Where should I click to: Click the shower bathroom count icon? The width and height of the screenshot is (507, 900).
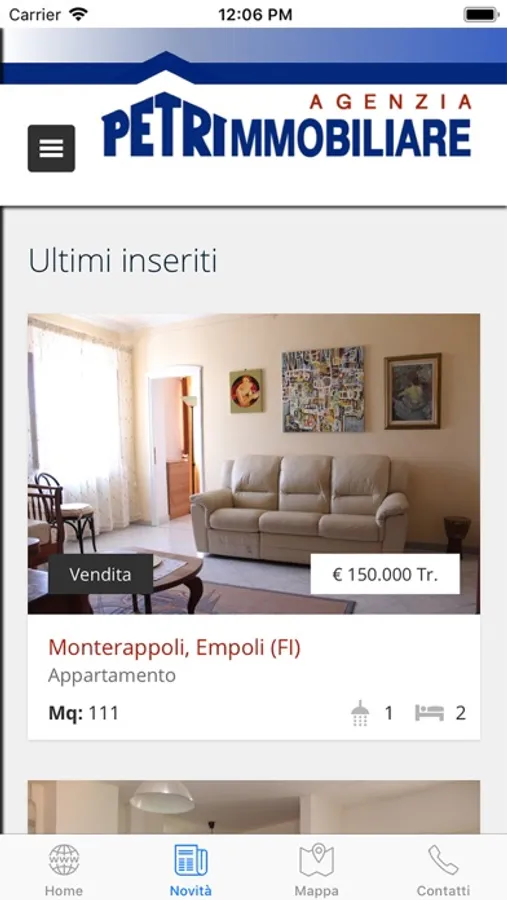point(360,713)
